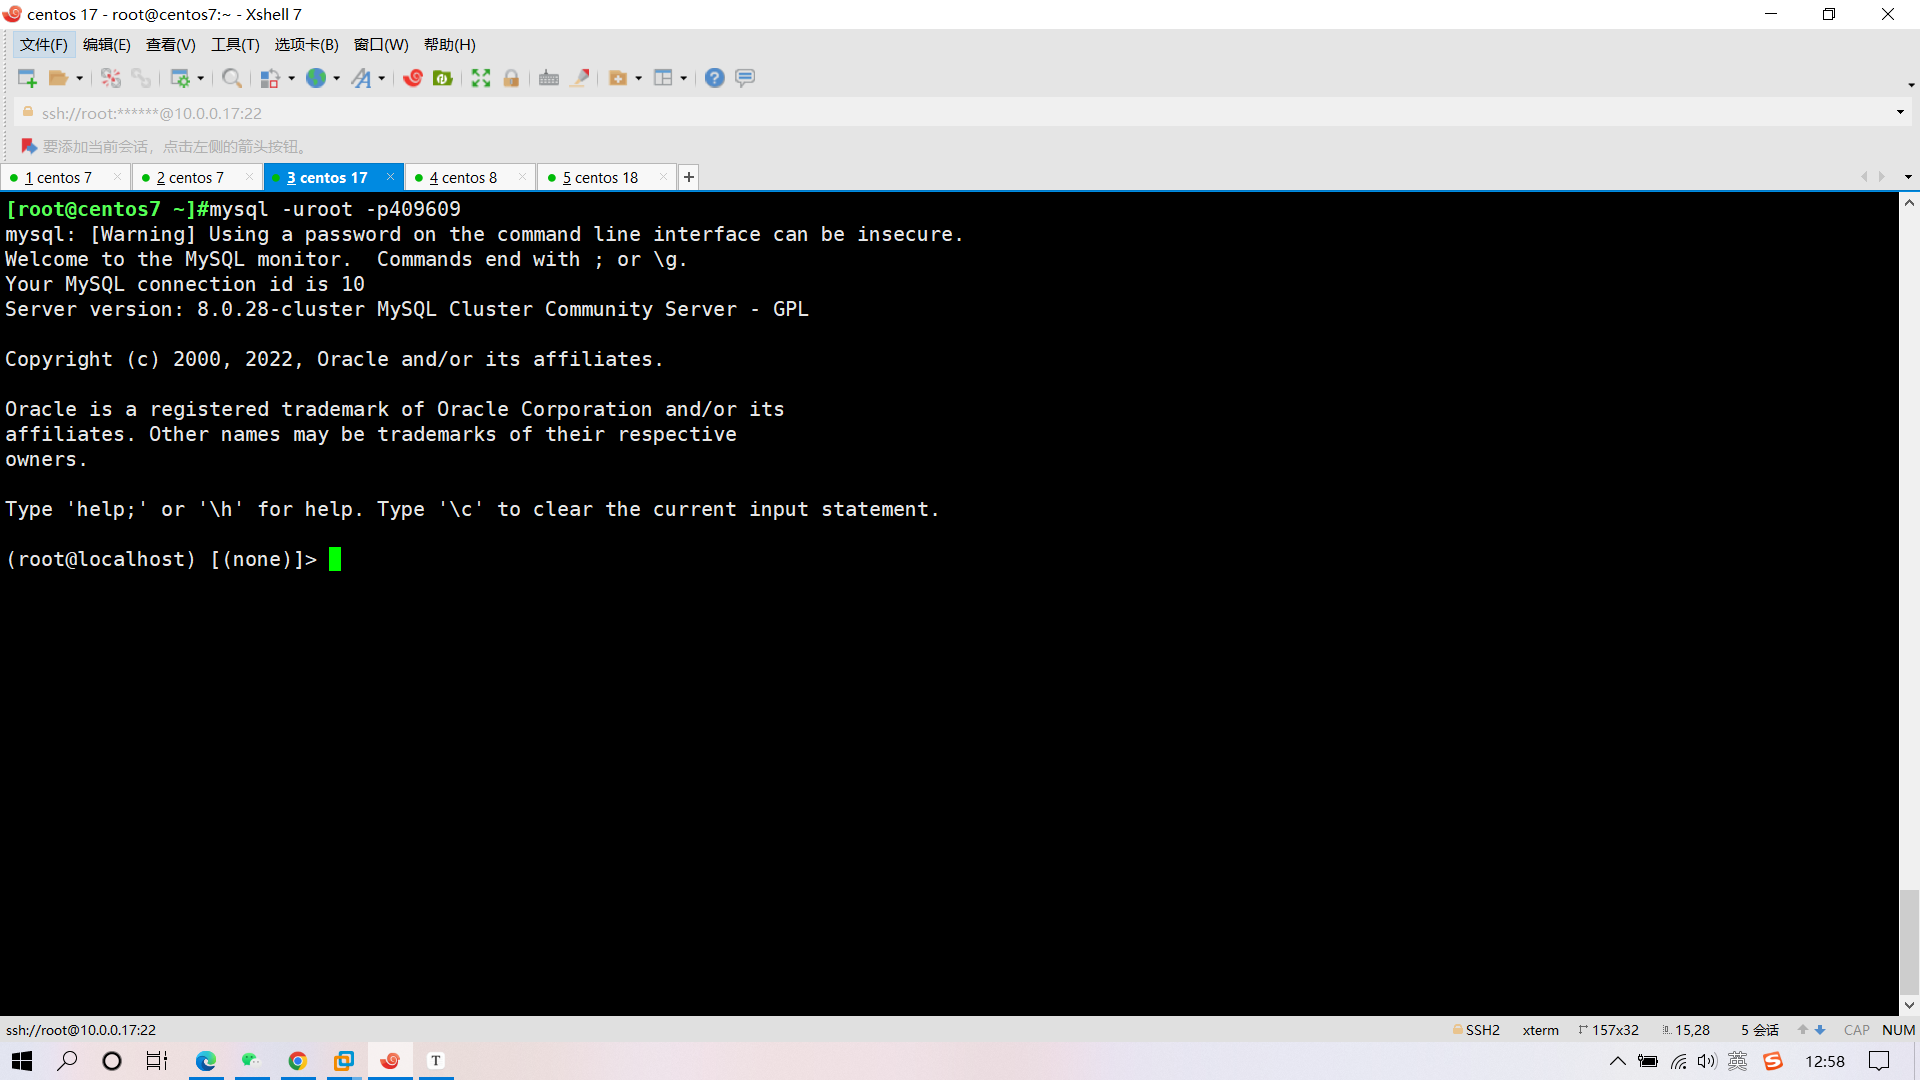This screenshot has height=1080, width=1920.
Task: Click the search magnifier toolbar icon
Action: (231, 78)
